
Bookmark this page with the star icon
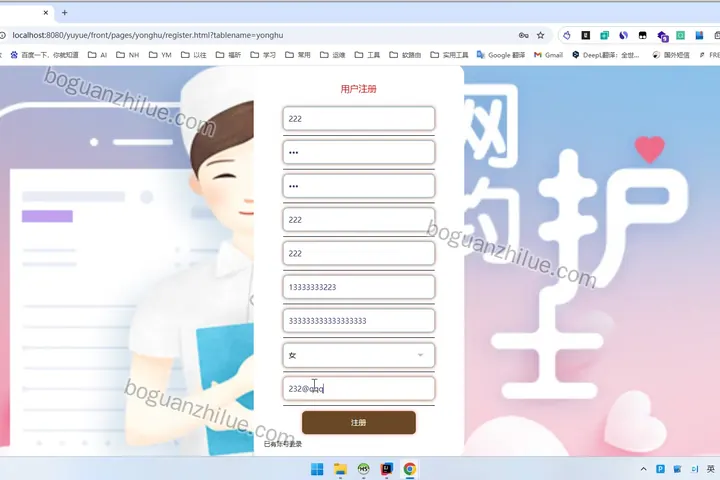(540, 35)
